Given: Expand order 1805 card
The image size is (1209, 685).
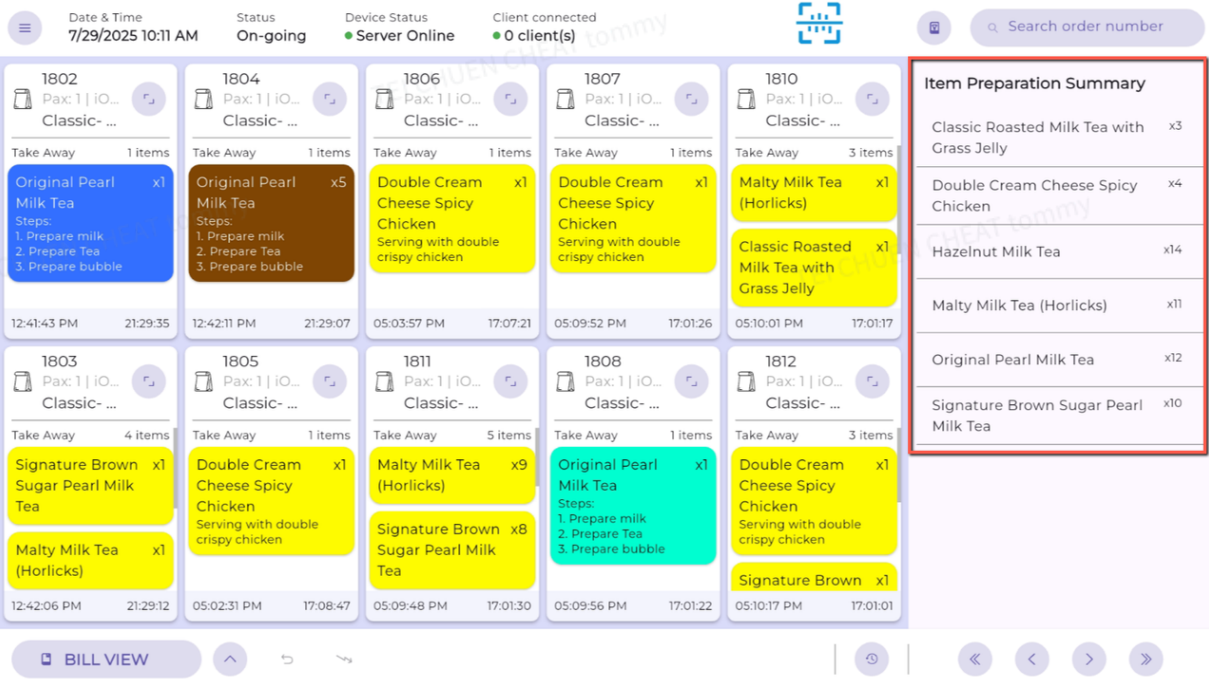Looking at the screenshot, I should 330,381.
